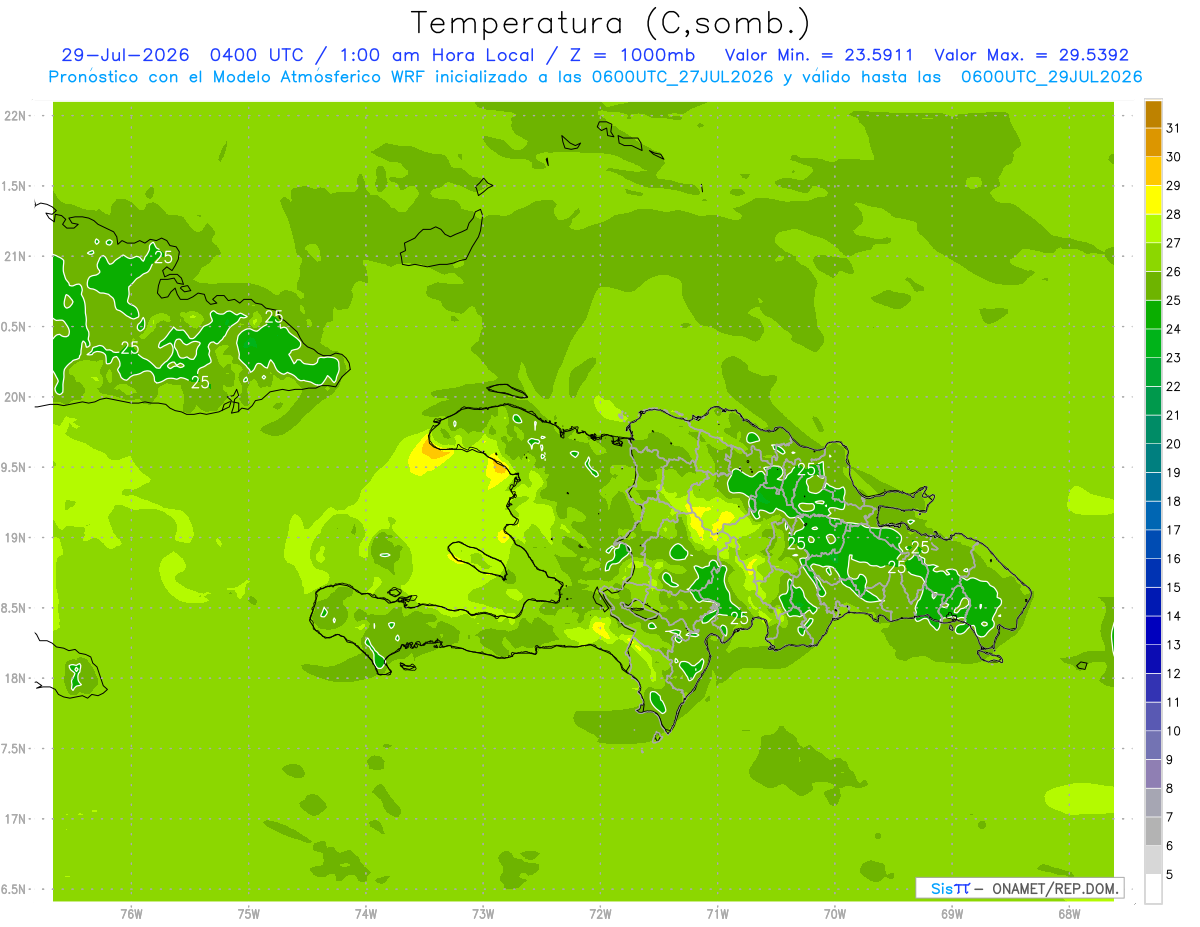Pick the green swatch between legend 24 and 25
This screenshot has height=927, width=1200.
1153,315
